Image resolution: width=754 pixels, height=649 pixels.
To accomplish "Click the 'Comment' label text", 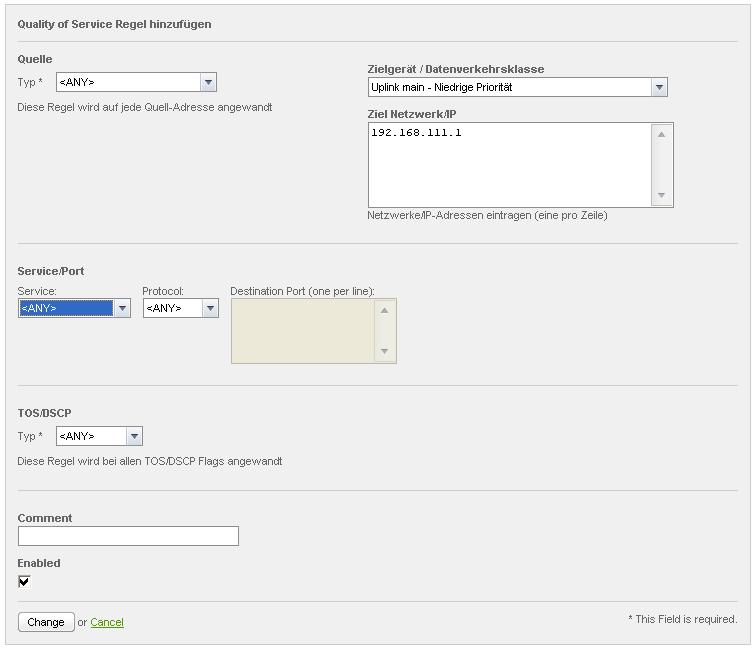I will click(x=45, y=518).
